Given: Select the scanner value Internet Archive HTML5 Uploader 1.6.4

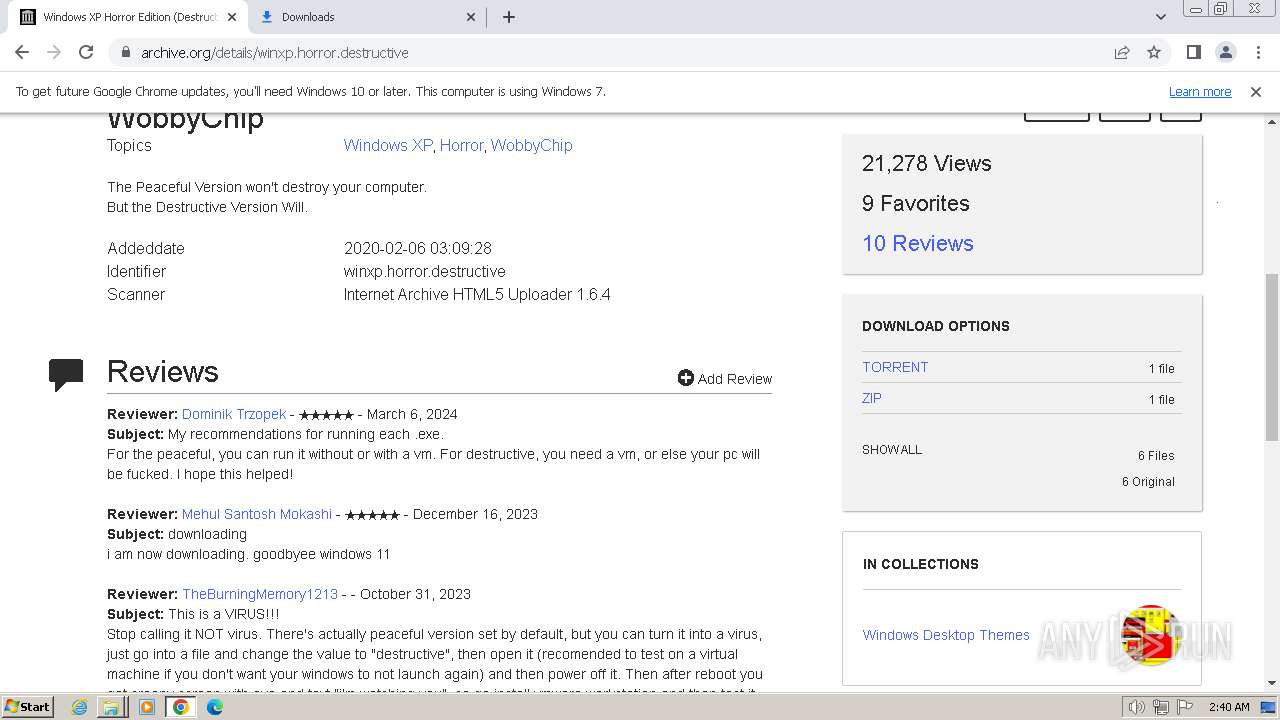Looking at the screenshot, I should pyautogui.click(x=477, y=294).
